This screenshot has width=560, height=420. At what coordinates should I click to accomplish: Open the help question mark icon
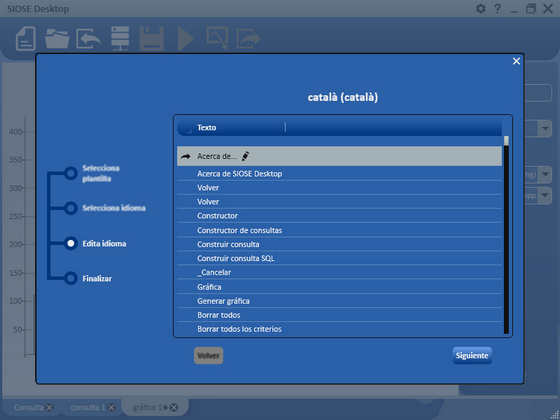coord(498,9)
